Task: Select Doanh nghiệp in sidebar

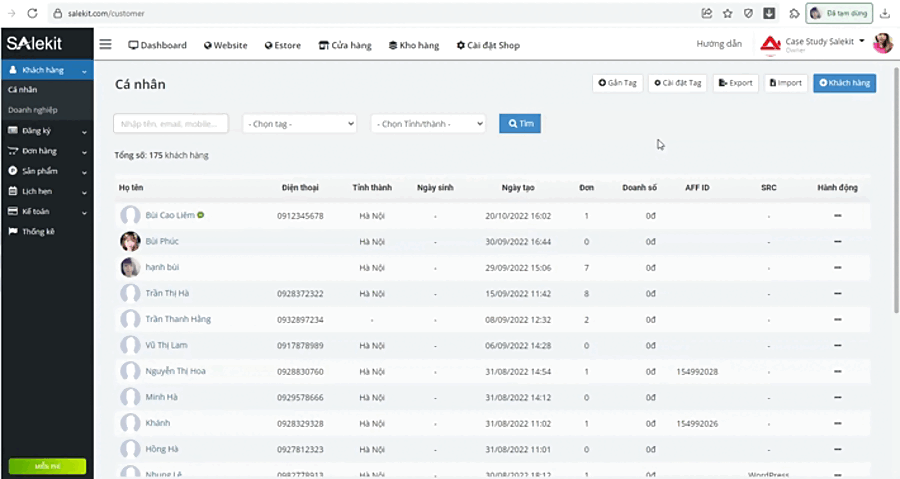Action: click(x=33, y=110)
